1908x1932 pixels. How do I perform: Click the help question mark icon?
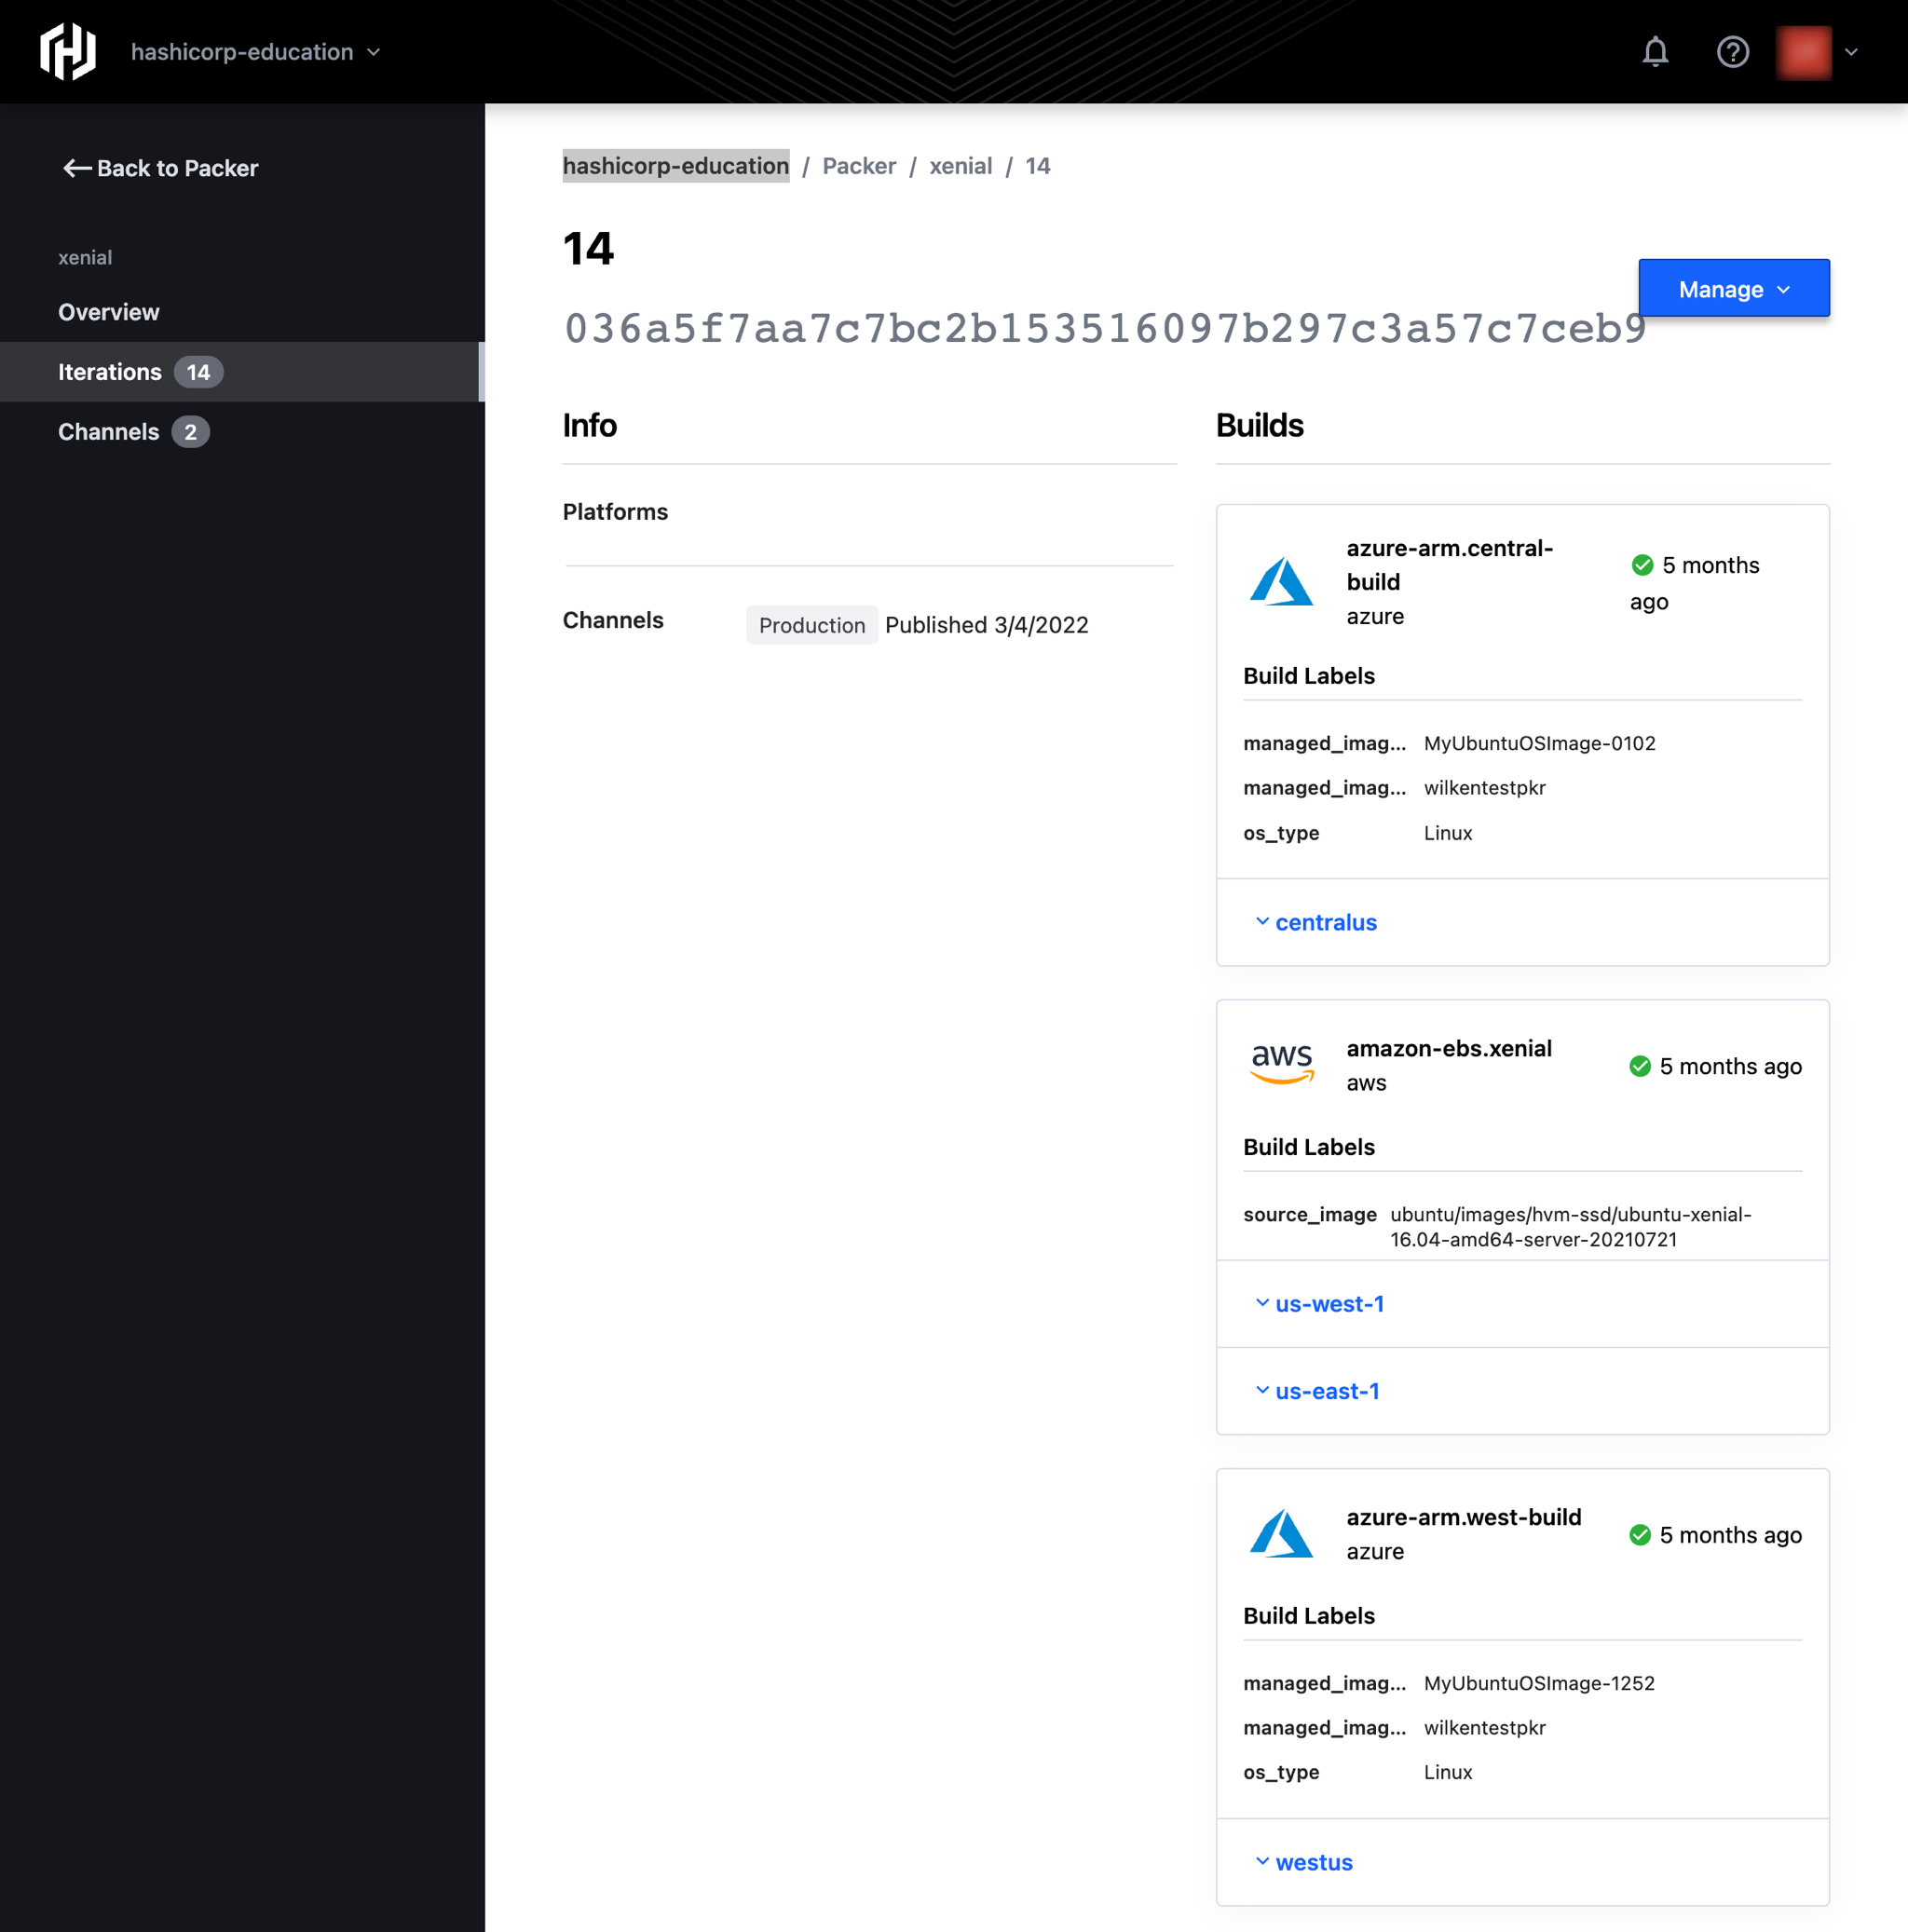(1733, 50)
